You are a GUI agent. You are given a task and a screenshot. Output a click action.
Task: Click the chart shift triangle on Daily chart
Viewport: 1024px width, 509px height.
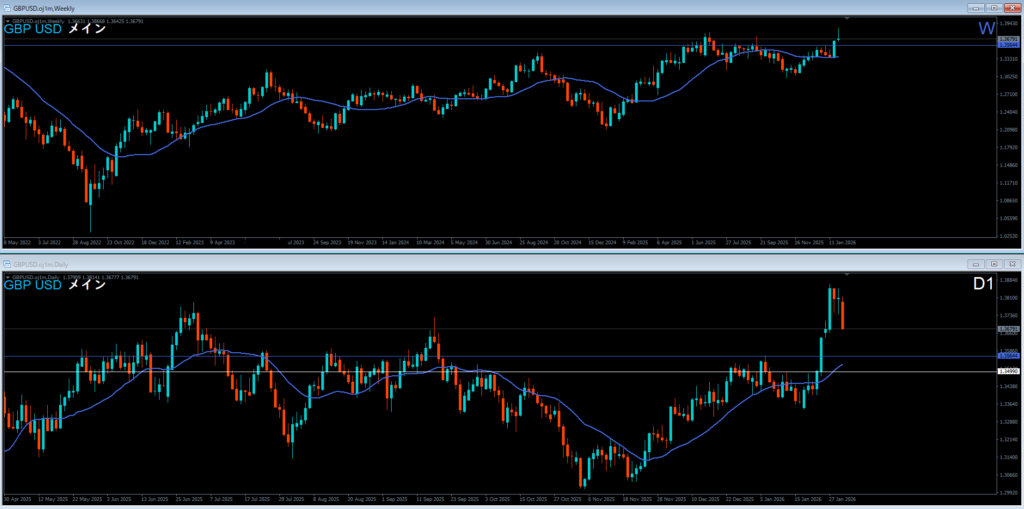coord(848,274)
